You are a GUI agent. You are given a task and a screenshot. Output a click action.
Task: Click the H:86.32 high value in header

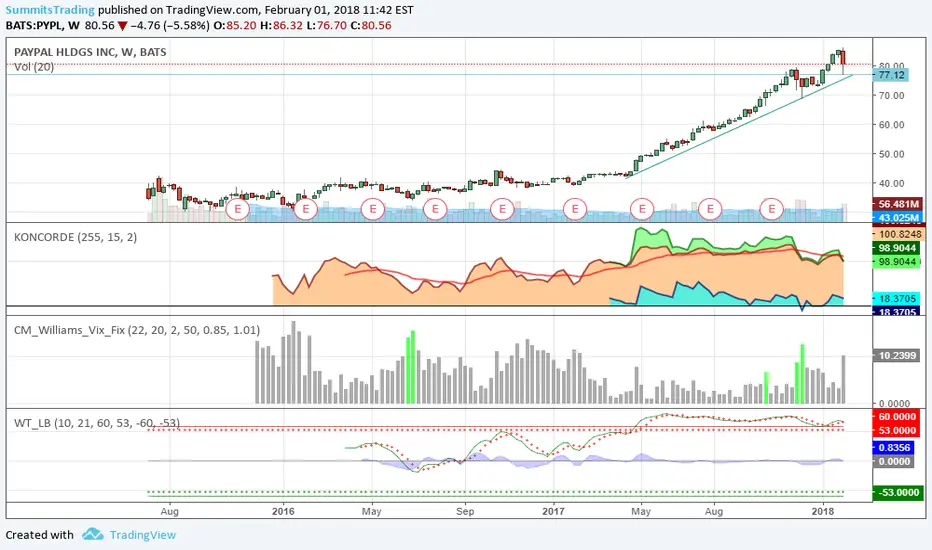[x=282, y=26]
